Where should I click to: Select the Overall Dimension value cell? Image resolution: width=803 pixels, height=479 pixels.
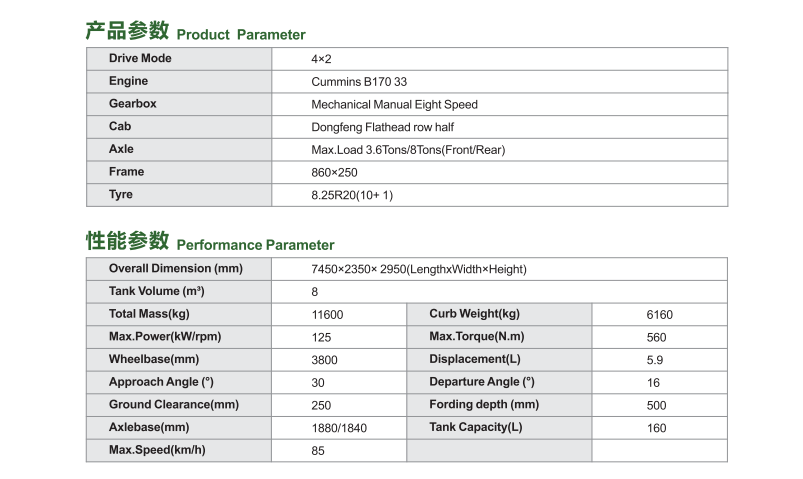499,269
